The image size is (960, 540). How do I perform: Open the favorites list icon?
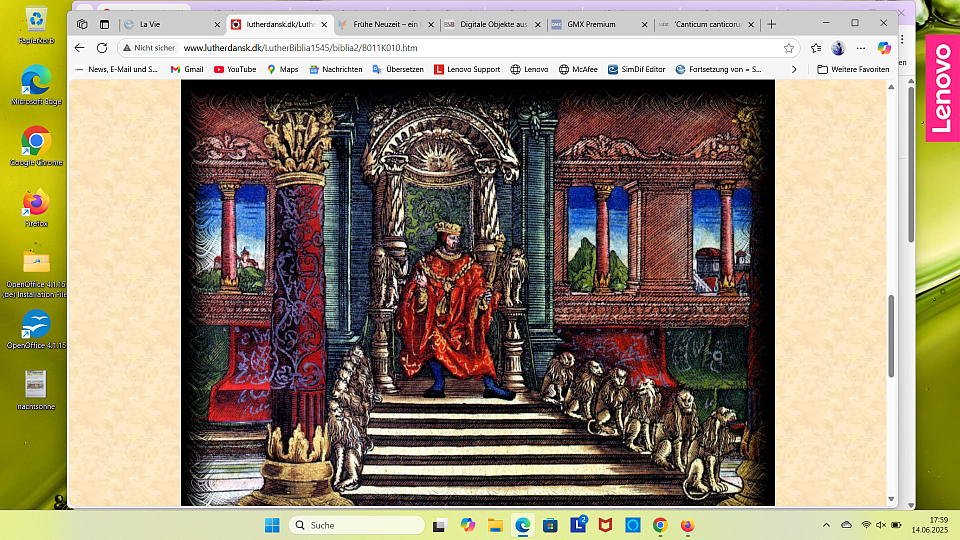click(x=816, y=48)
